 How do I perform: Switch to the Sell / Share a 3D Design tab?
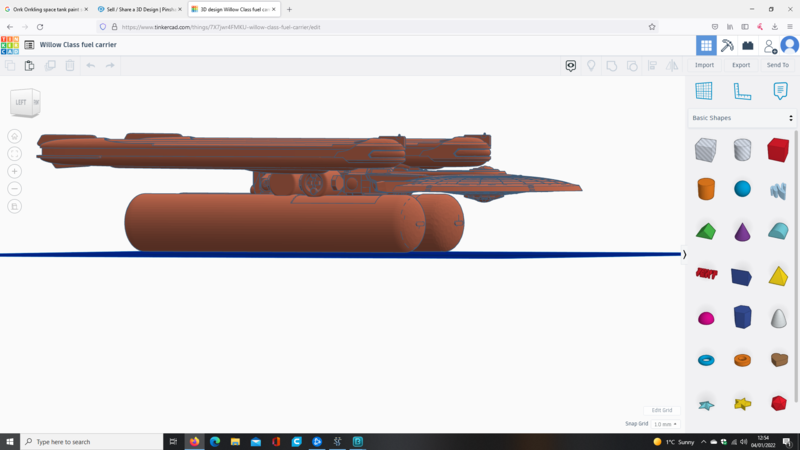tap(139, 9)
